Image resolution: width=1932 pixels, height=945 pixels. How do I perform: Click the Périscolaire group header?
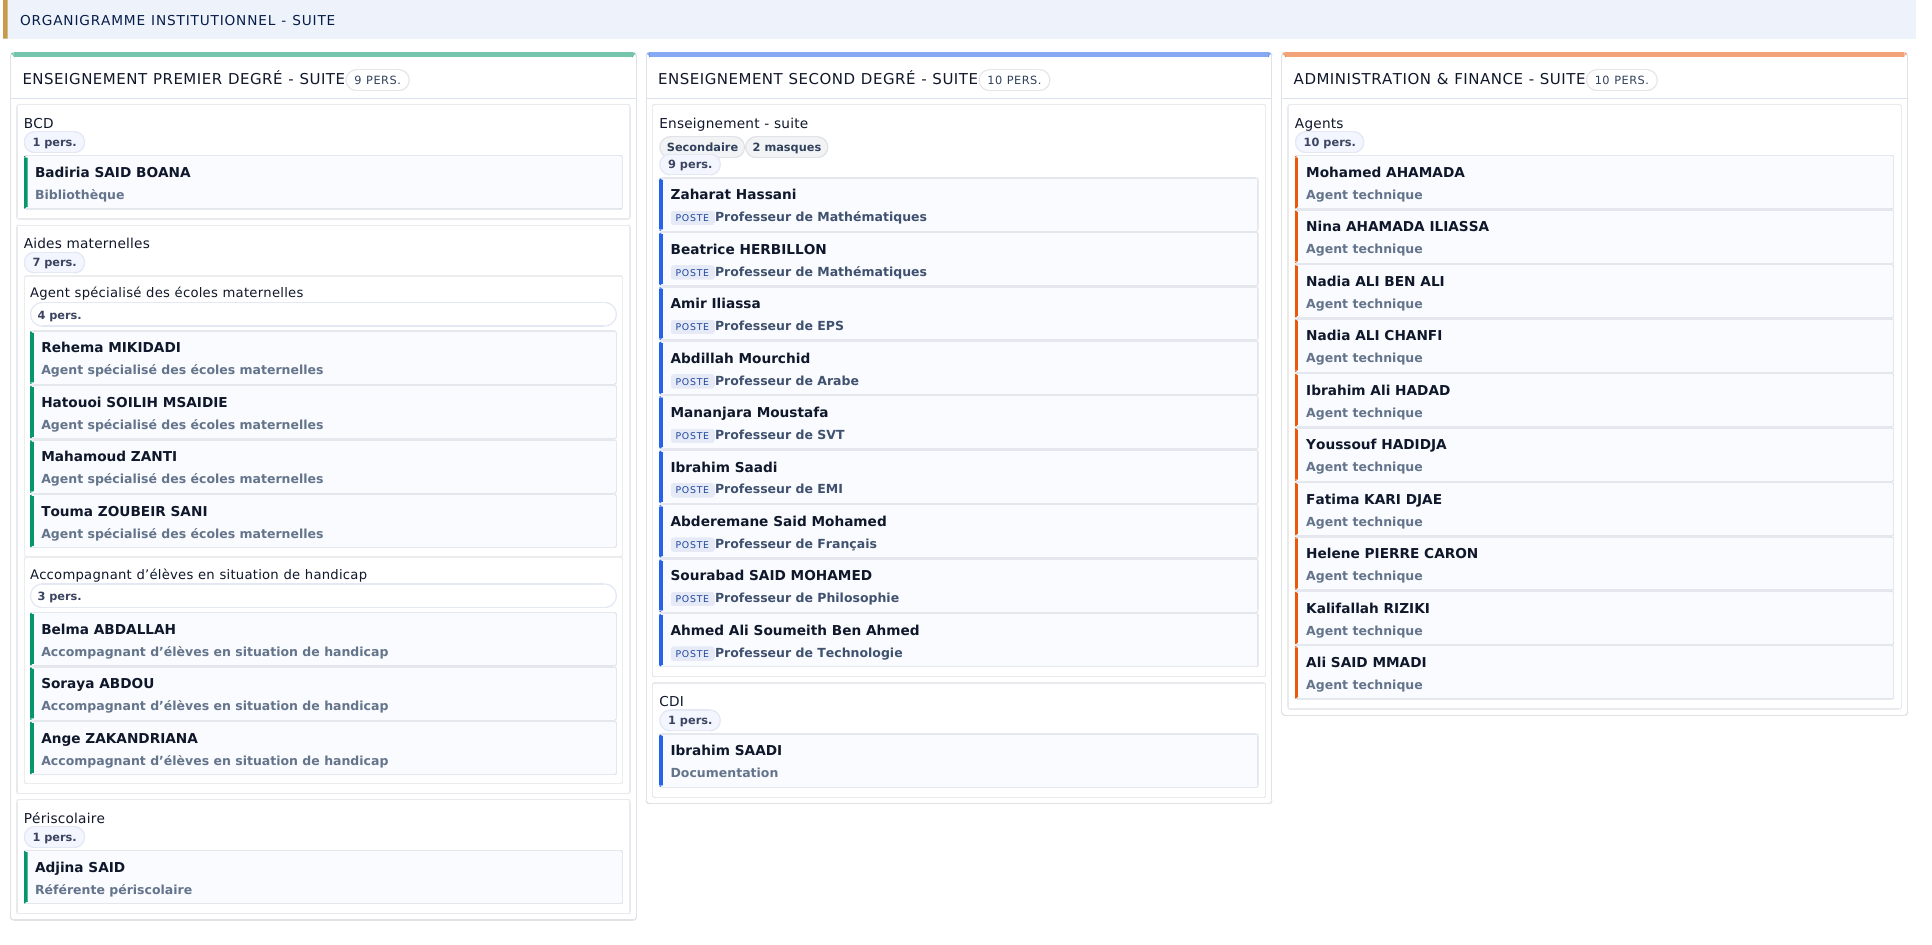[64, 818]
